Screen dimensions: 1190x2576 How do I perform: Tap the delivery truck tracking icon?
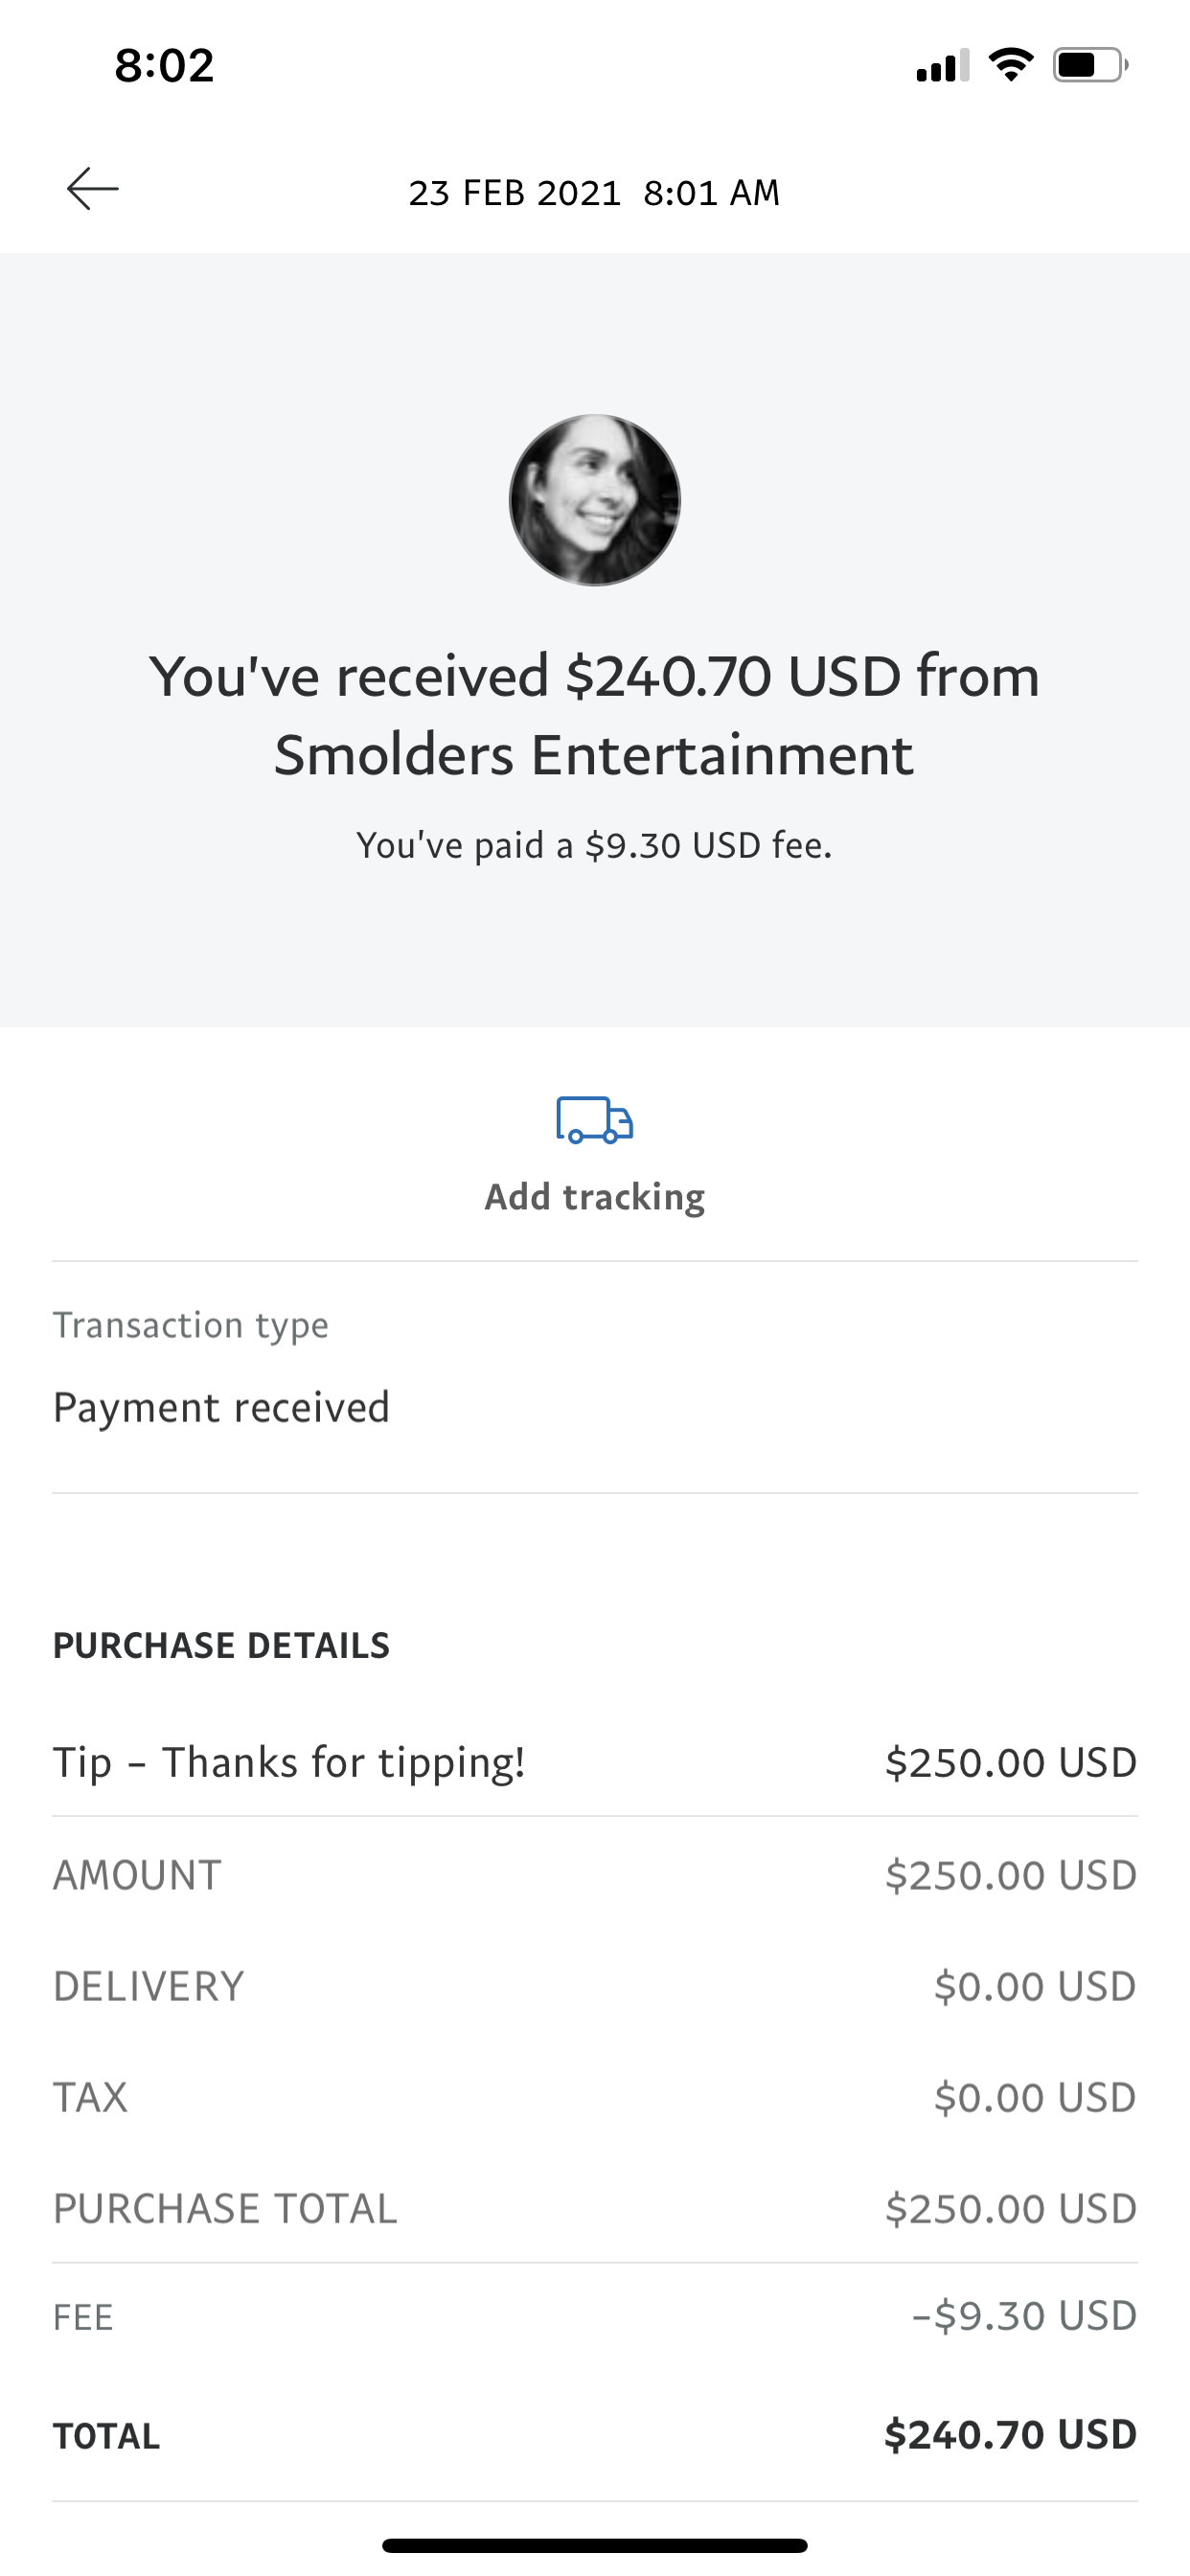tap(595, 1120)
